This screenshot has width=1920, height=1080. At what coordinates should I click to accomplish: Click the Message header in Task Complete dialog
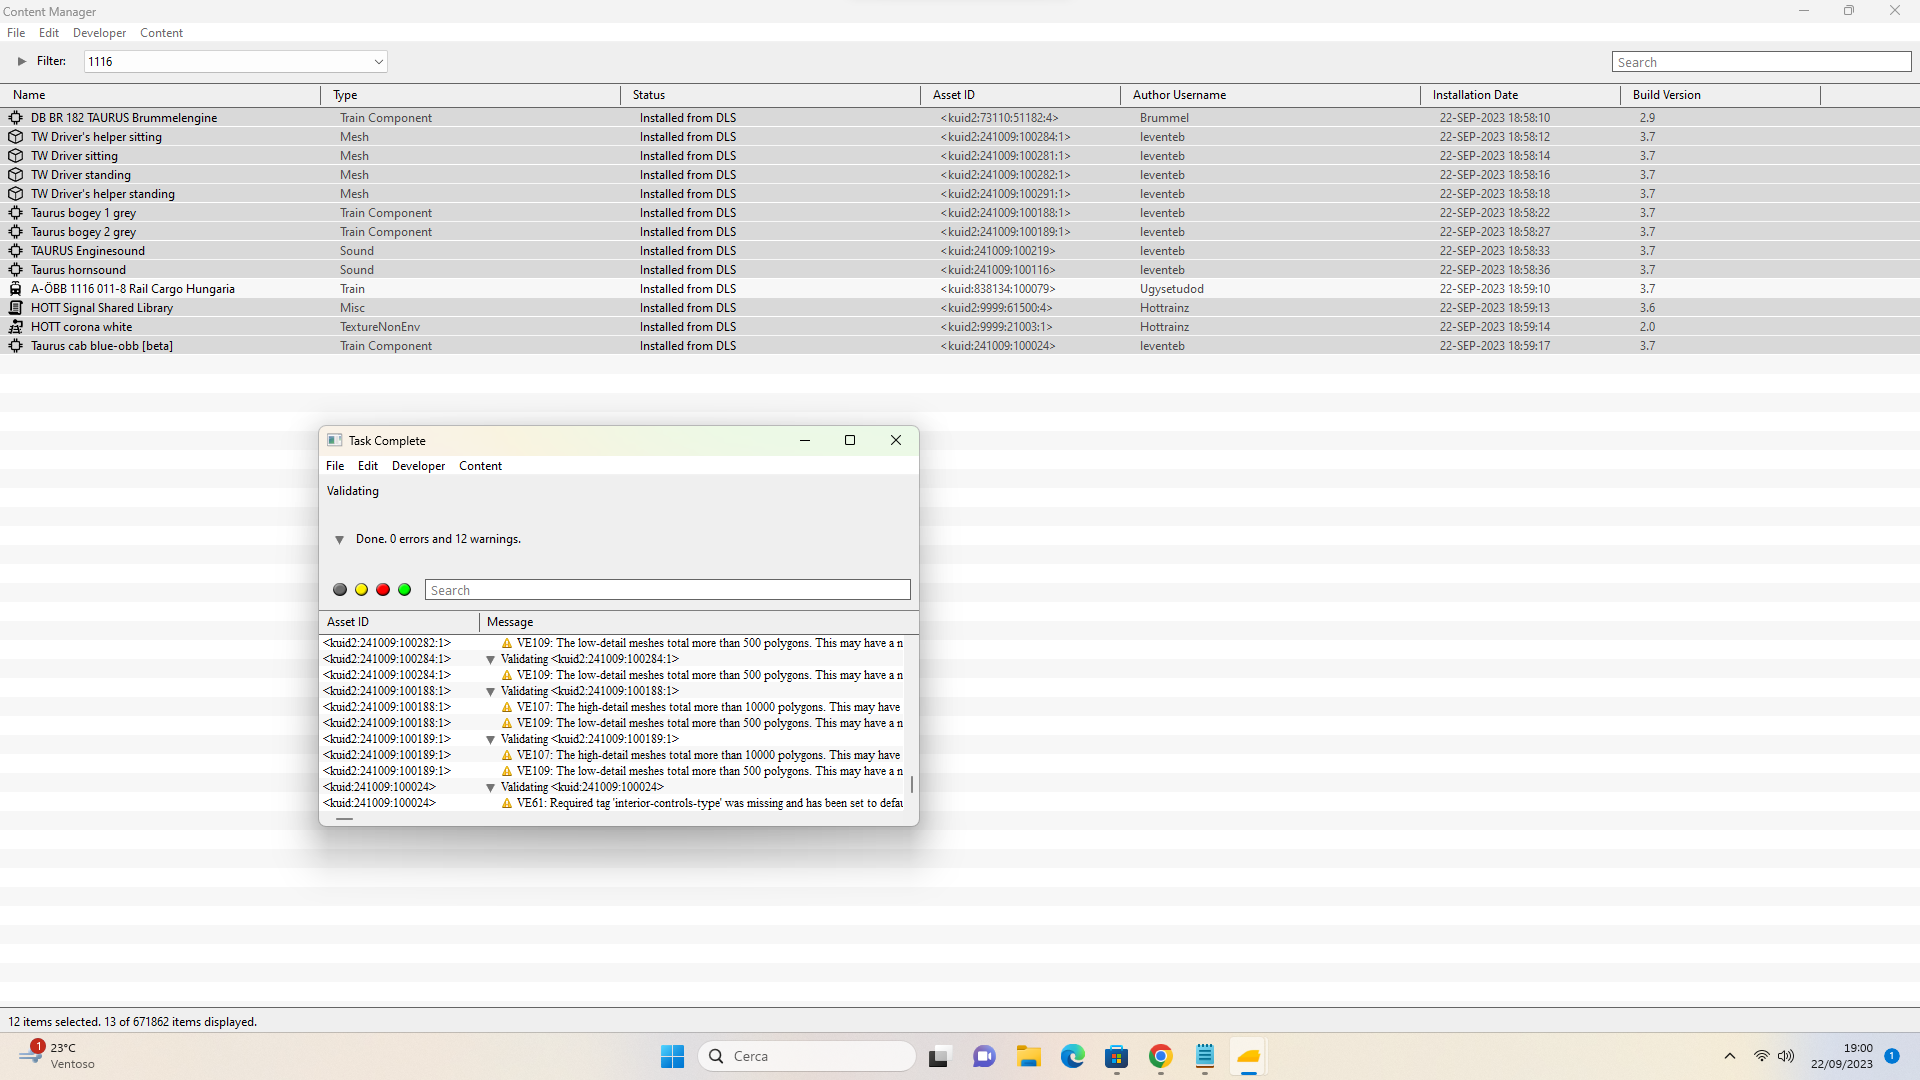click(699, 622)
